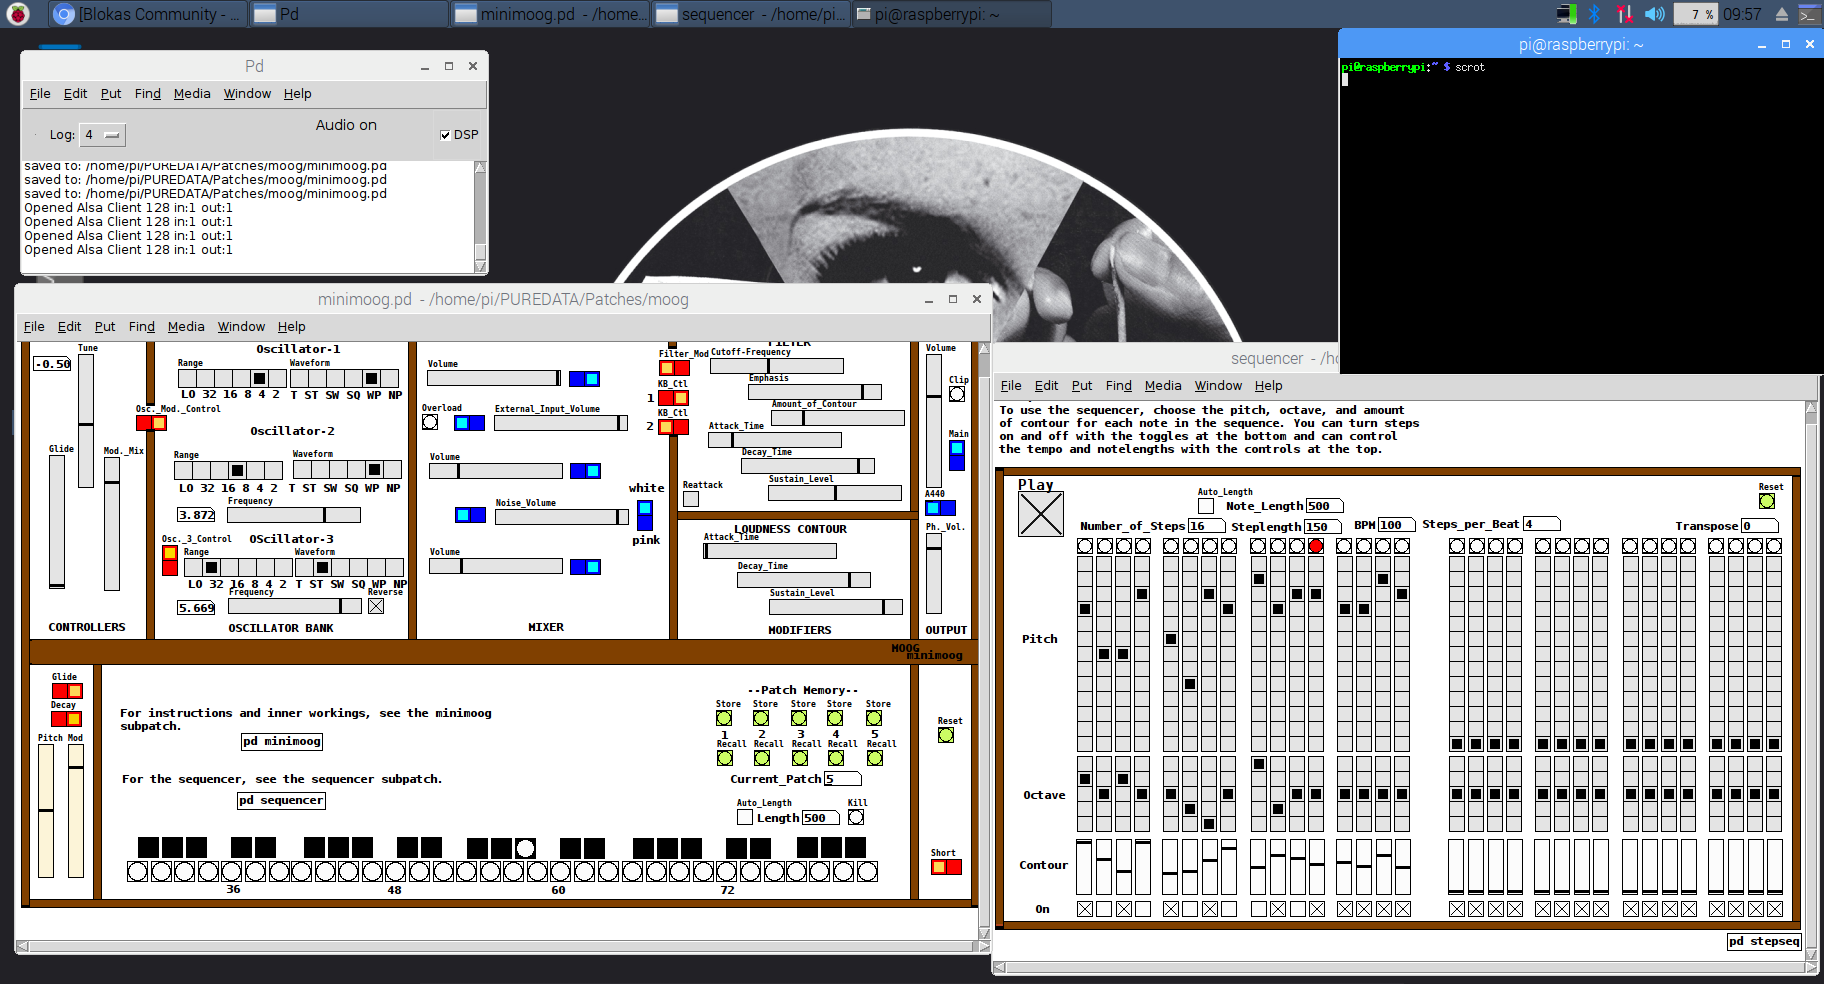Click the Tune vertical slider in CONTROLLERS
Screen dimensions: 1824x984
pyautogui.click(x=86, y=420)
